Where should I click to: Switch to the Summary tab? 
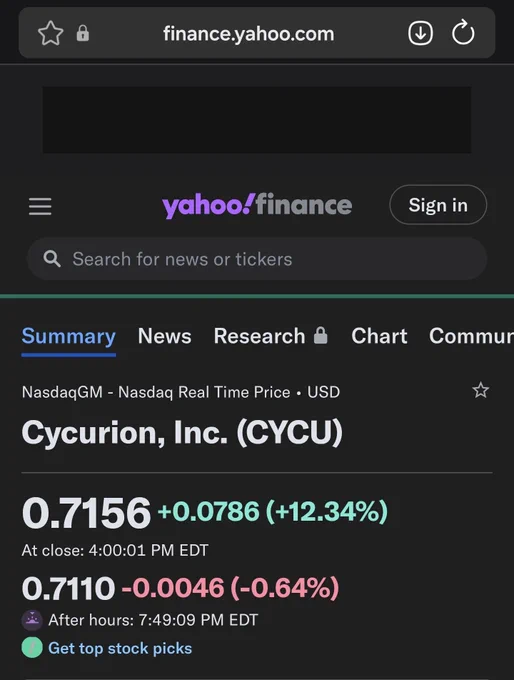pyautogui.click(x=69, y=337)
